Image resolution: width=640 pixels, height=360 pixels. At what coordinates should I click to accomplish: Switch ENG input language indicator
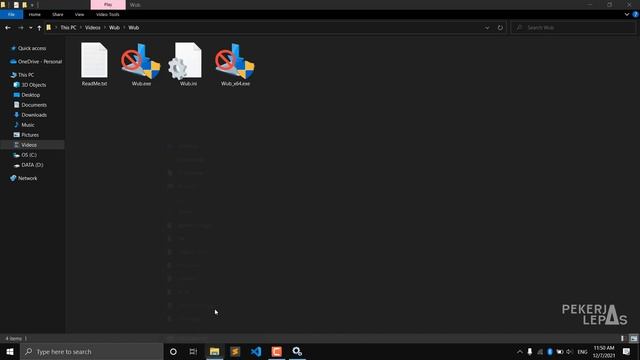point(582,351)
